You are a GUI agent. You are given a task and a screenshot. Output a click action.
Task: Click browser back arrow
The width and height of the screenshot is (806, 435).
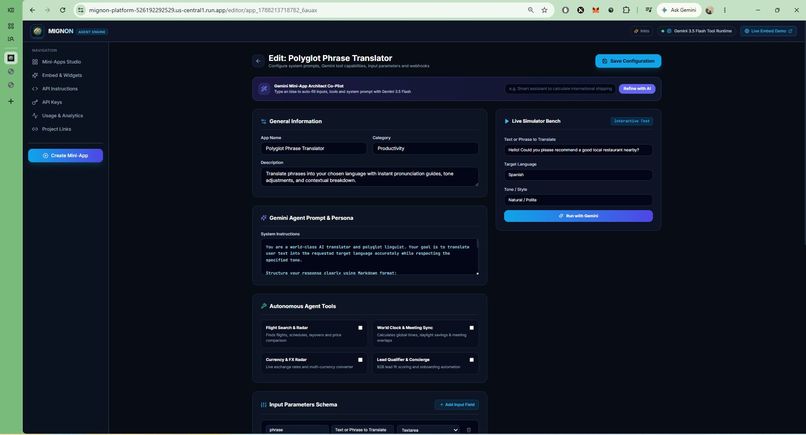(32, 10)
